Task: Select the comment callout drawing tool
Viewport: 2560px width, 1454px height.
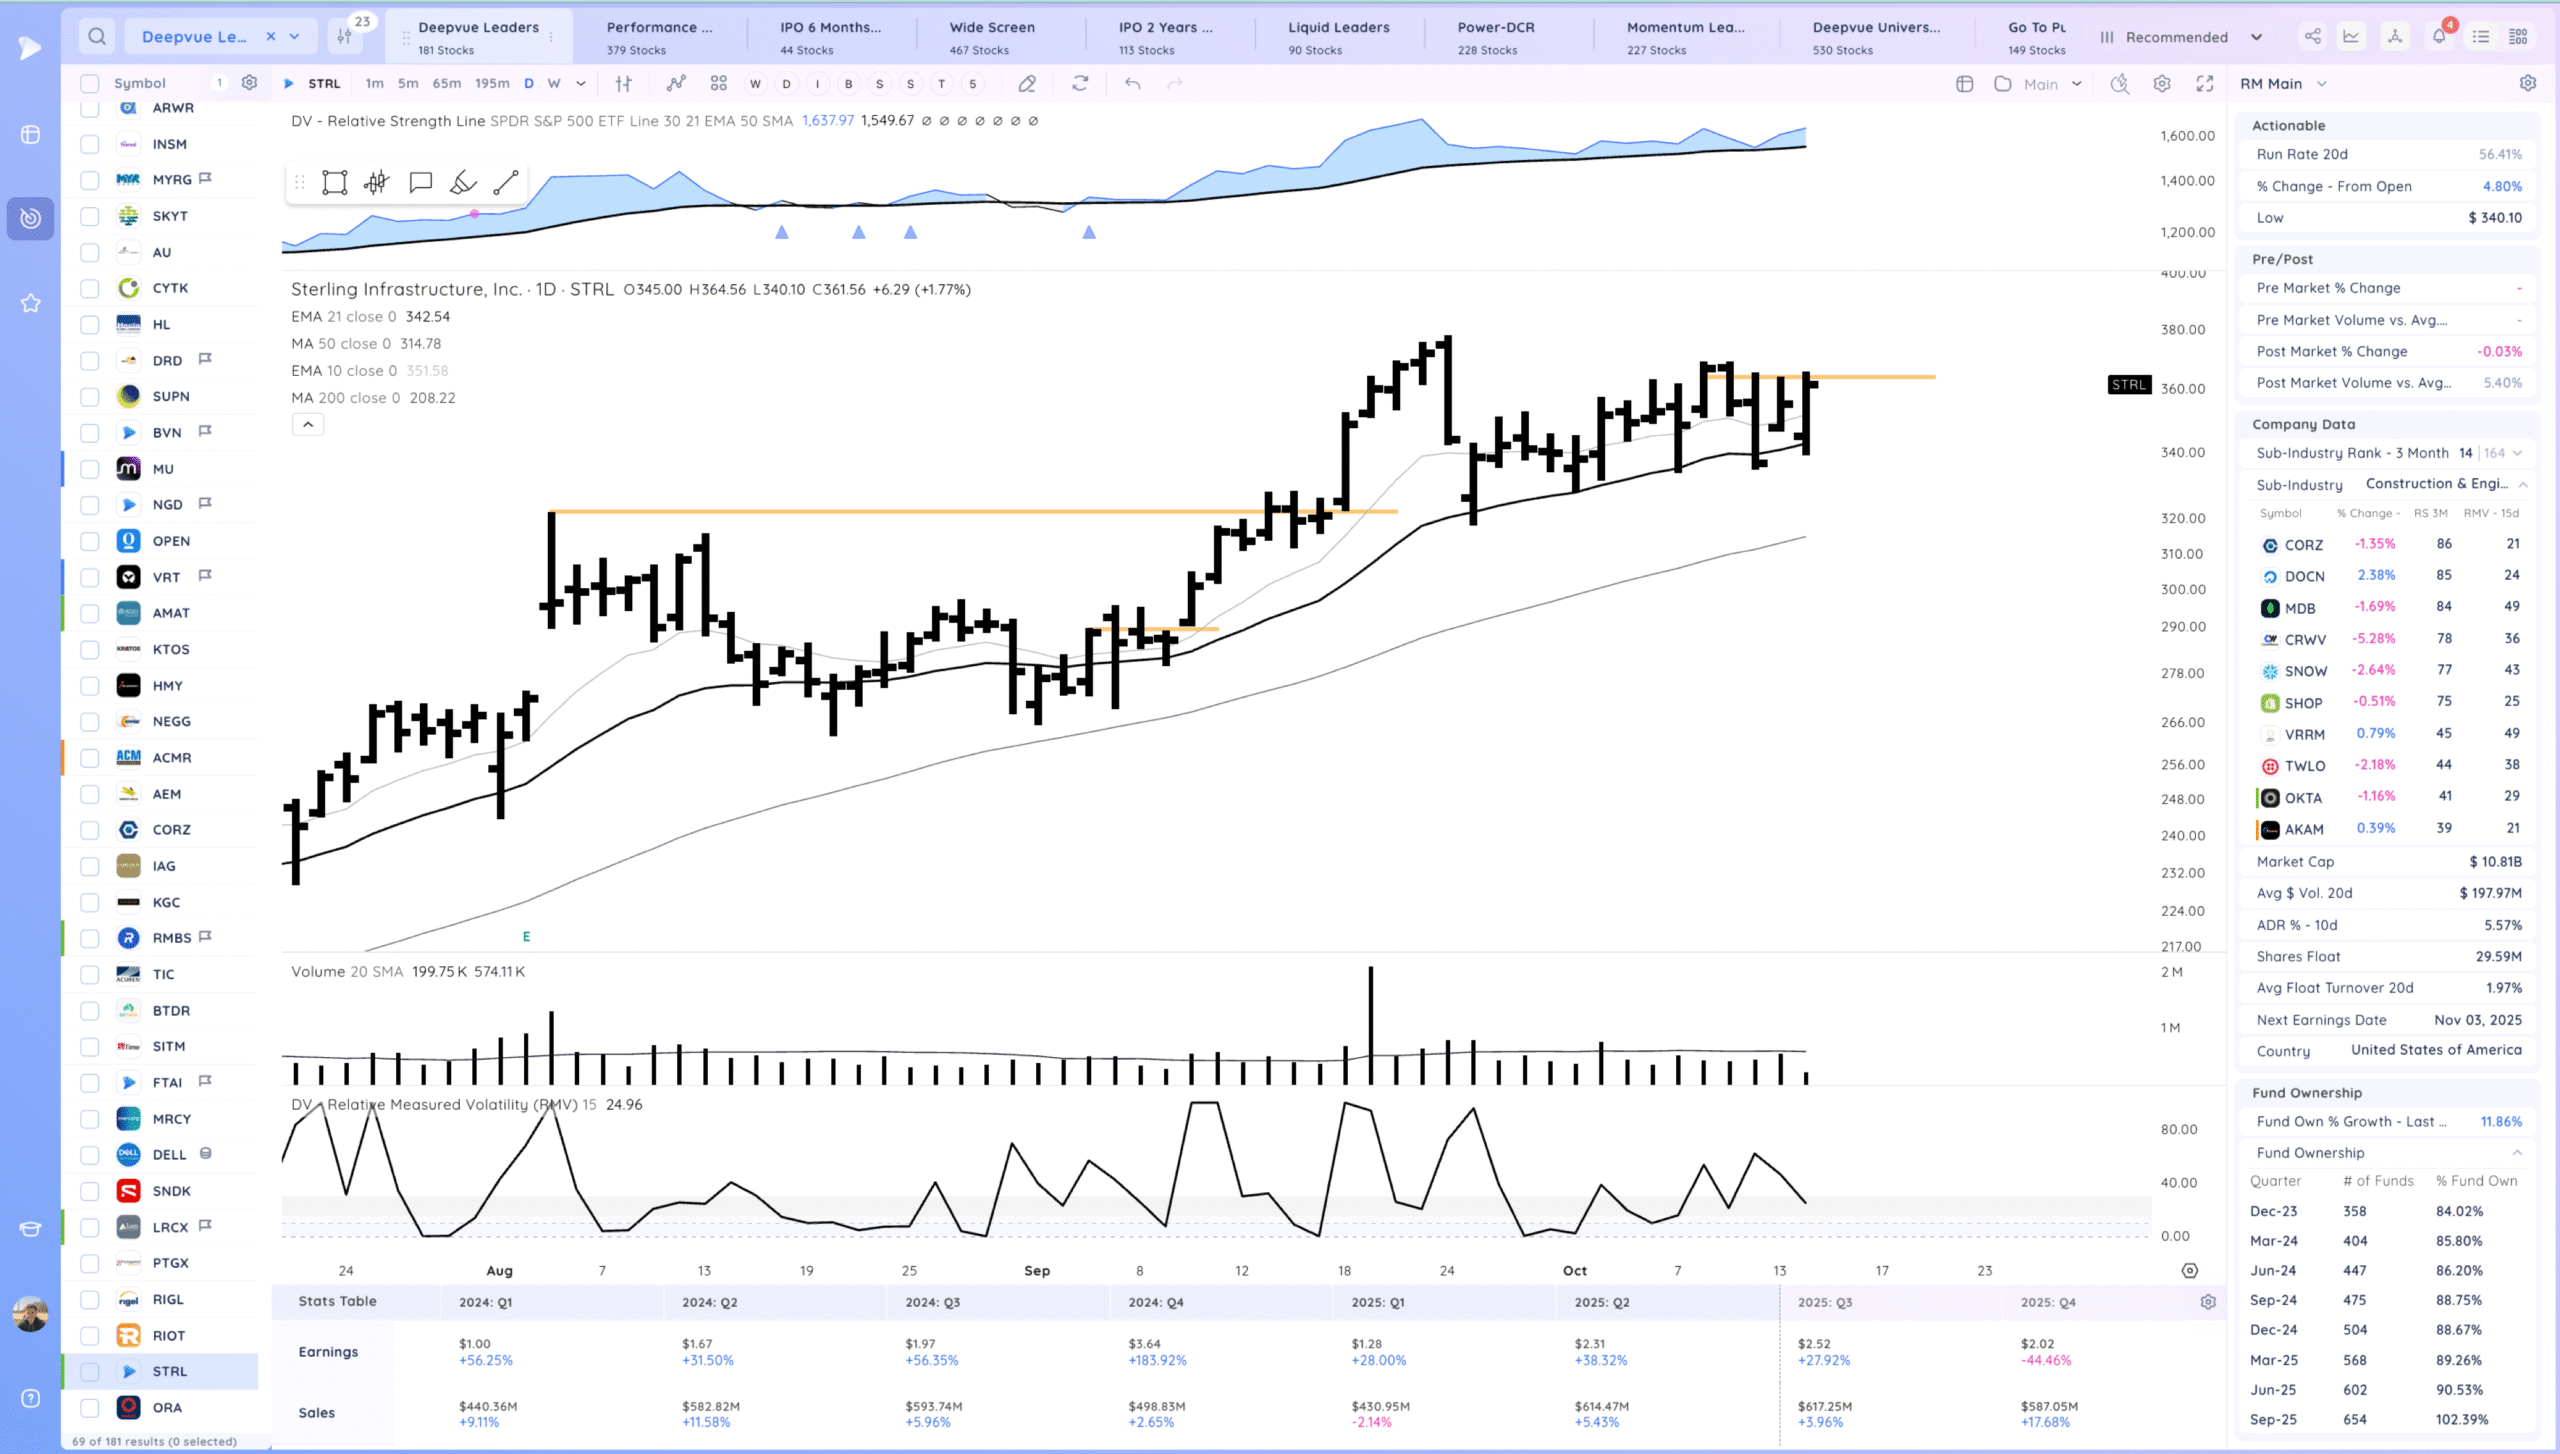Action: click(x=420, y=182)
